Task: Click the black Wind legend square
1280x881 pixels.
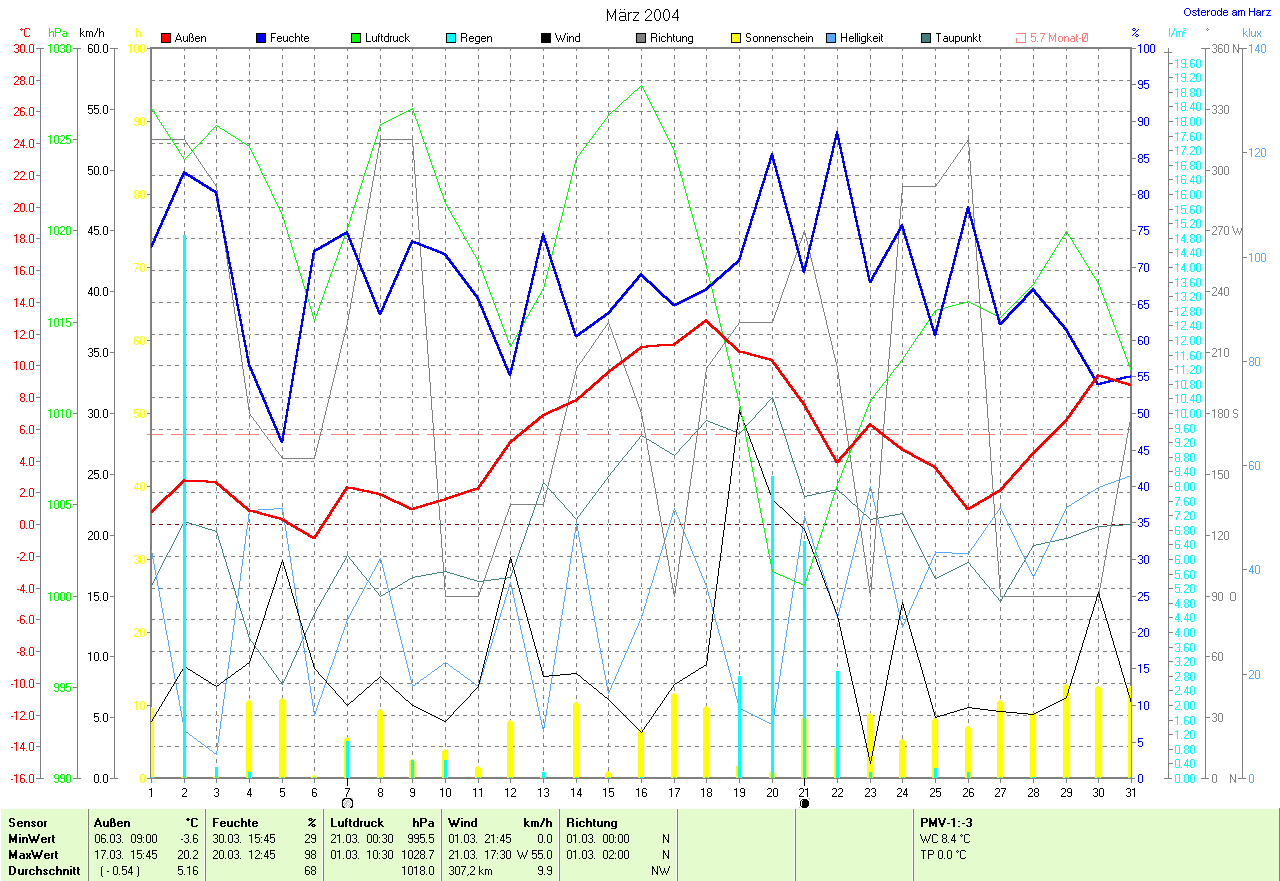Action: [x=546, y=38]
